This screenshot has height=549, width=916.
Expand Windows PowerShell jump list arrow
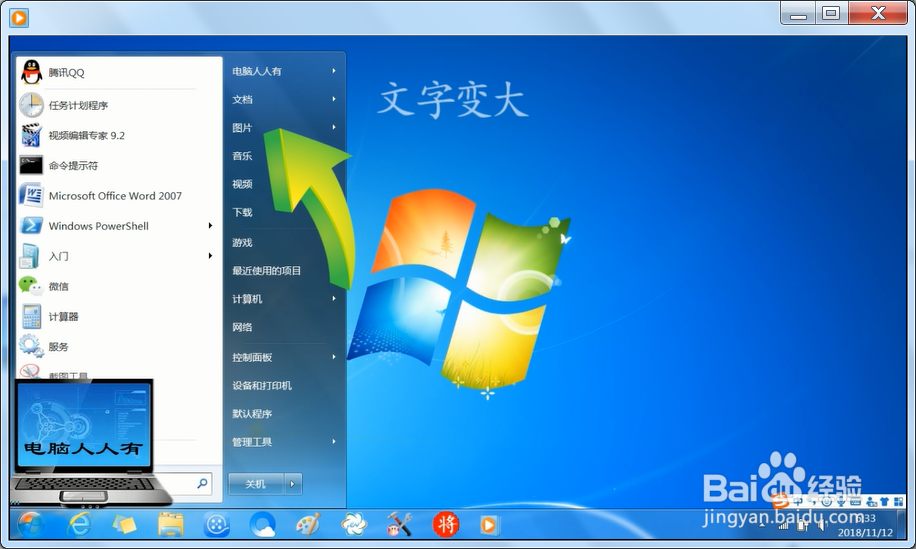coord(210,225)
